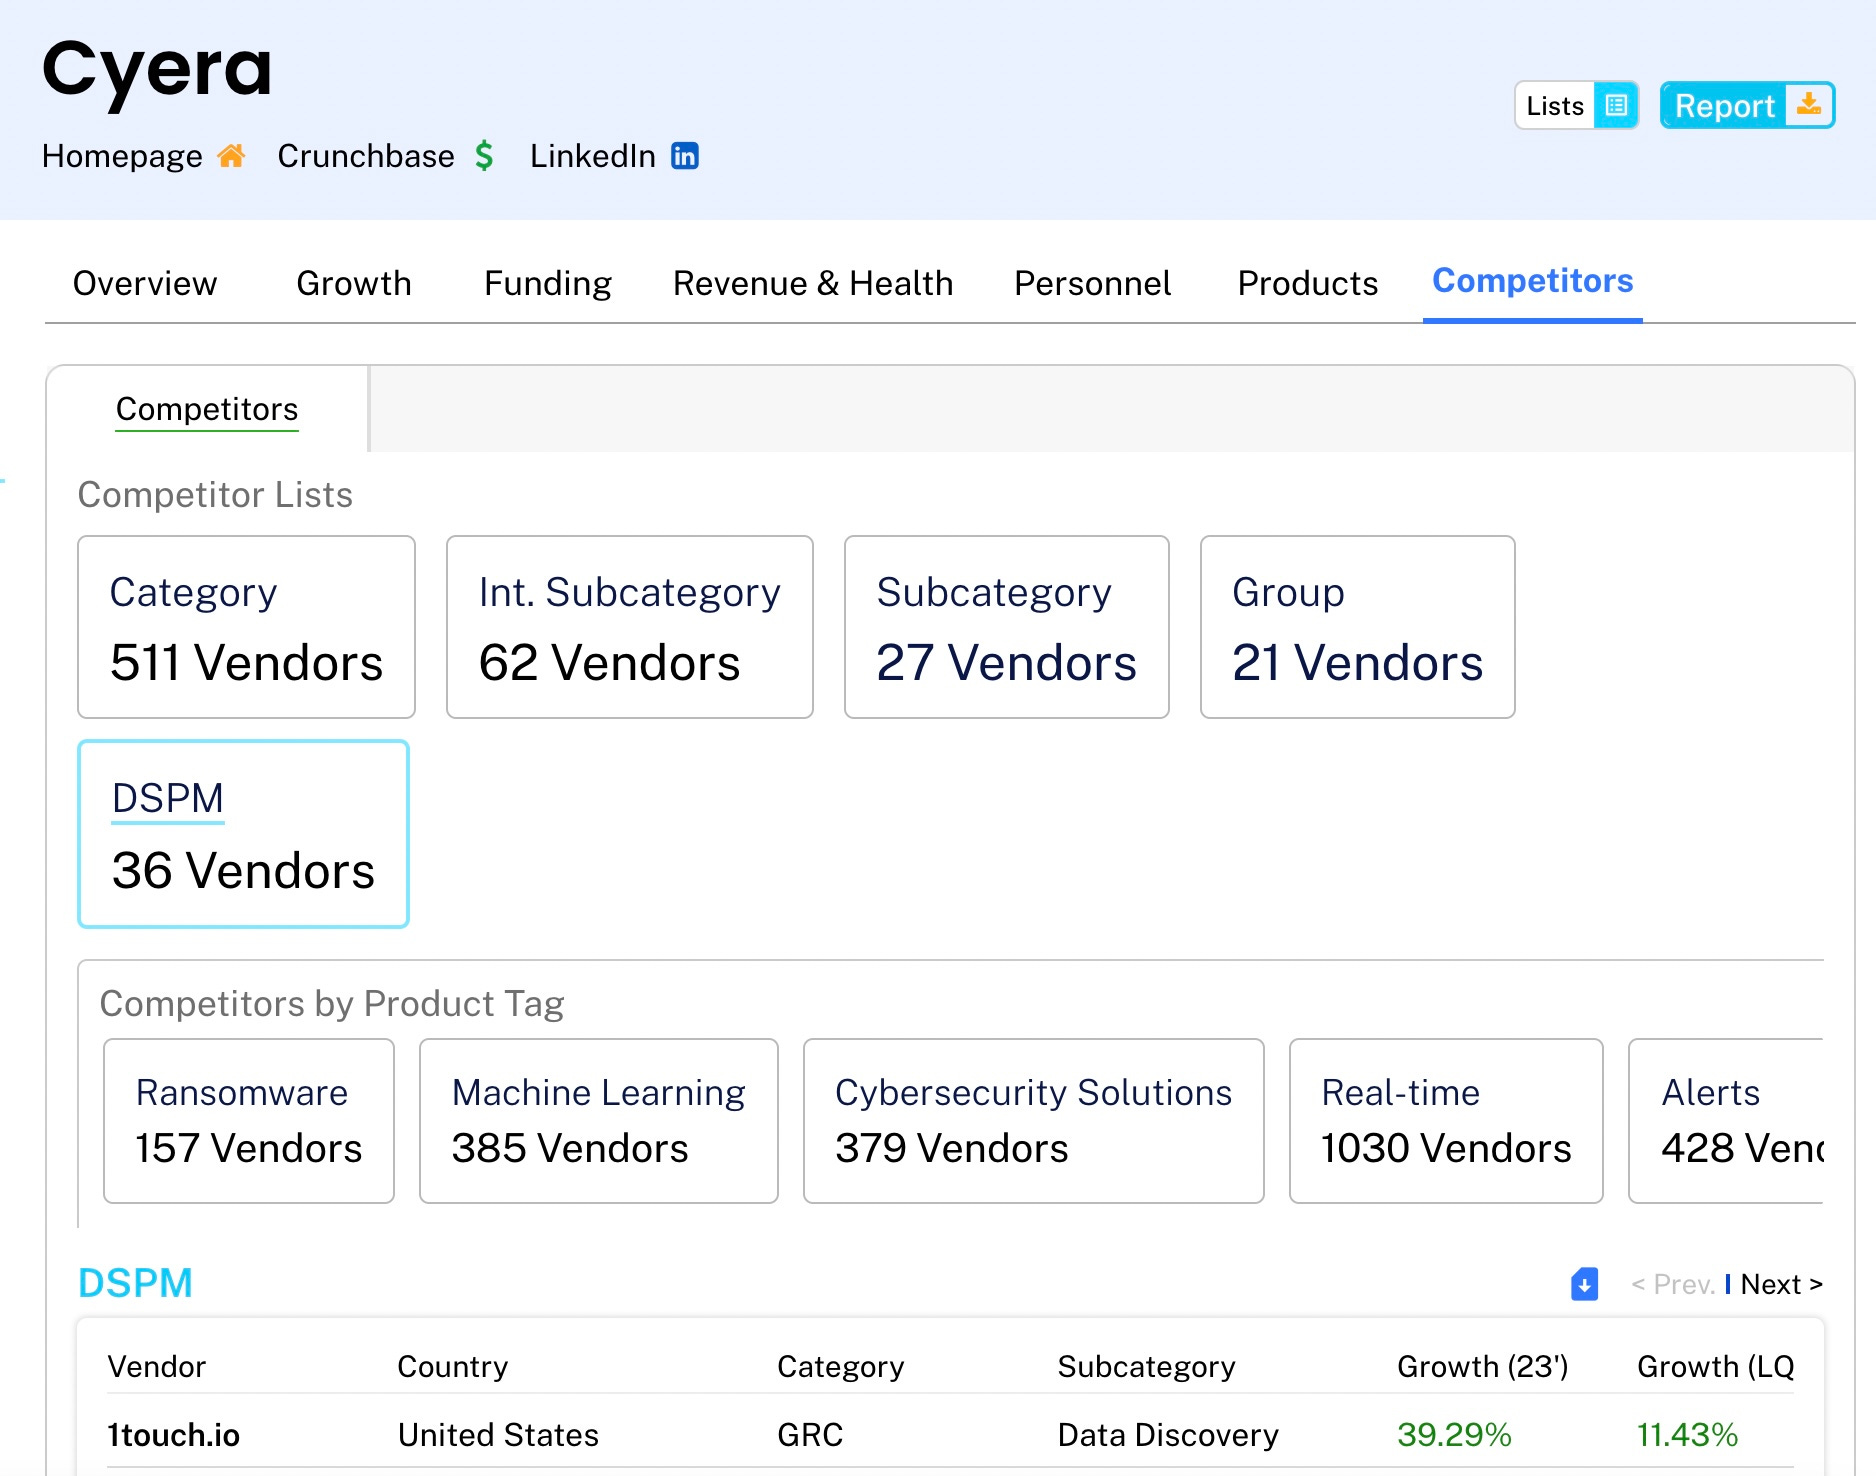Select the DSPM 36 Vendors card

point(244,834)
